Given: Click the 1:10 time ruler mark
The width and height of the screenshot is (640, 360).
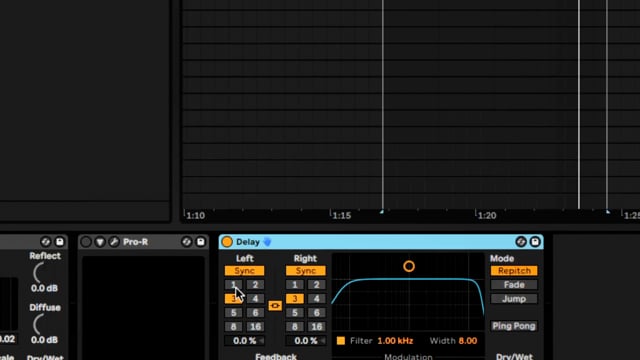Looking at the screenshot, I should click(195, 216).
